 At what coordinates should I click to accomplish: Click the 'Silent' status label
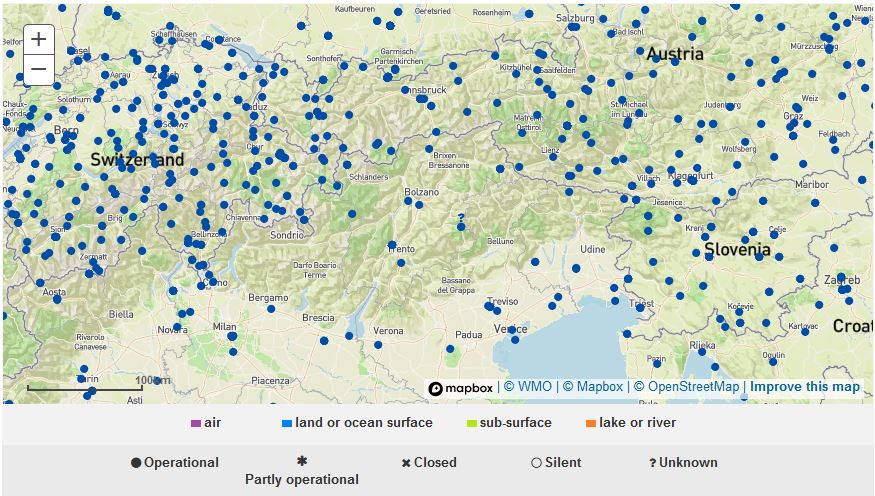tap(563, 463)
